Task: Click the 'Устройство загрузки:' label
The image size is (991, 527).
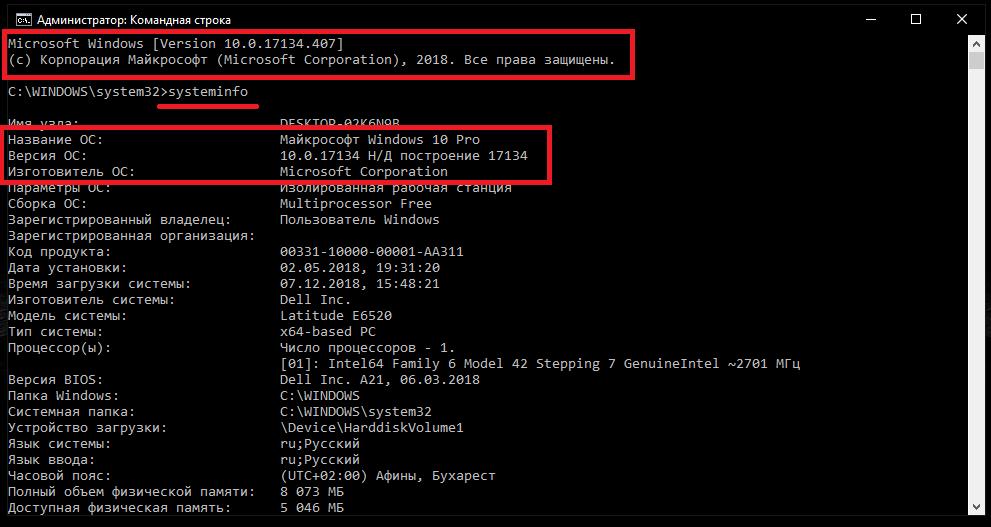Action: pyautogui.click(x=87, y=428)
